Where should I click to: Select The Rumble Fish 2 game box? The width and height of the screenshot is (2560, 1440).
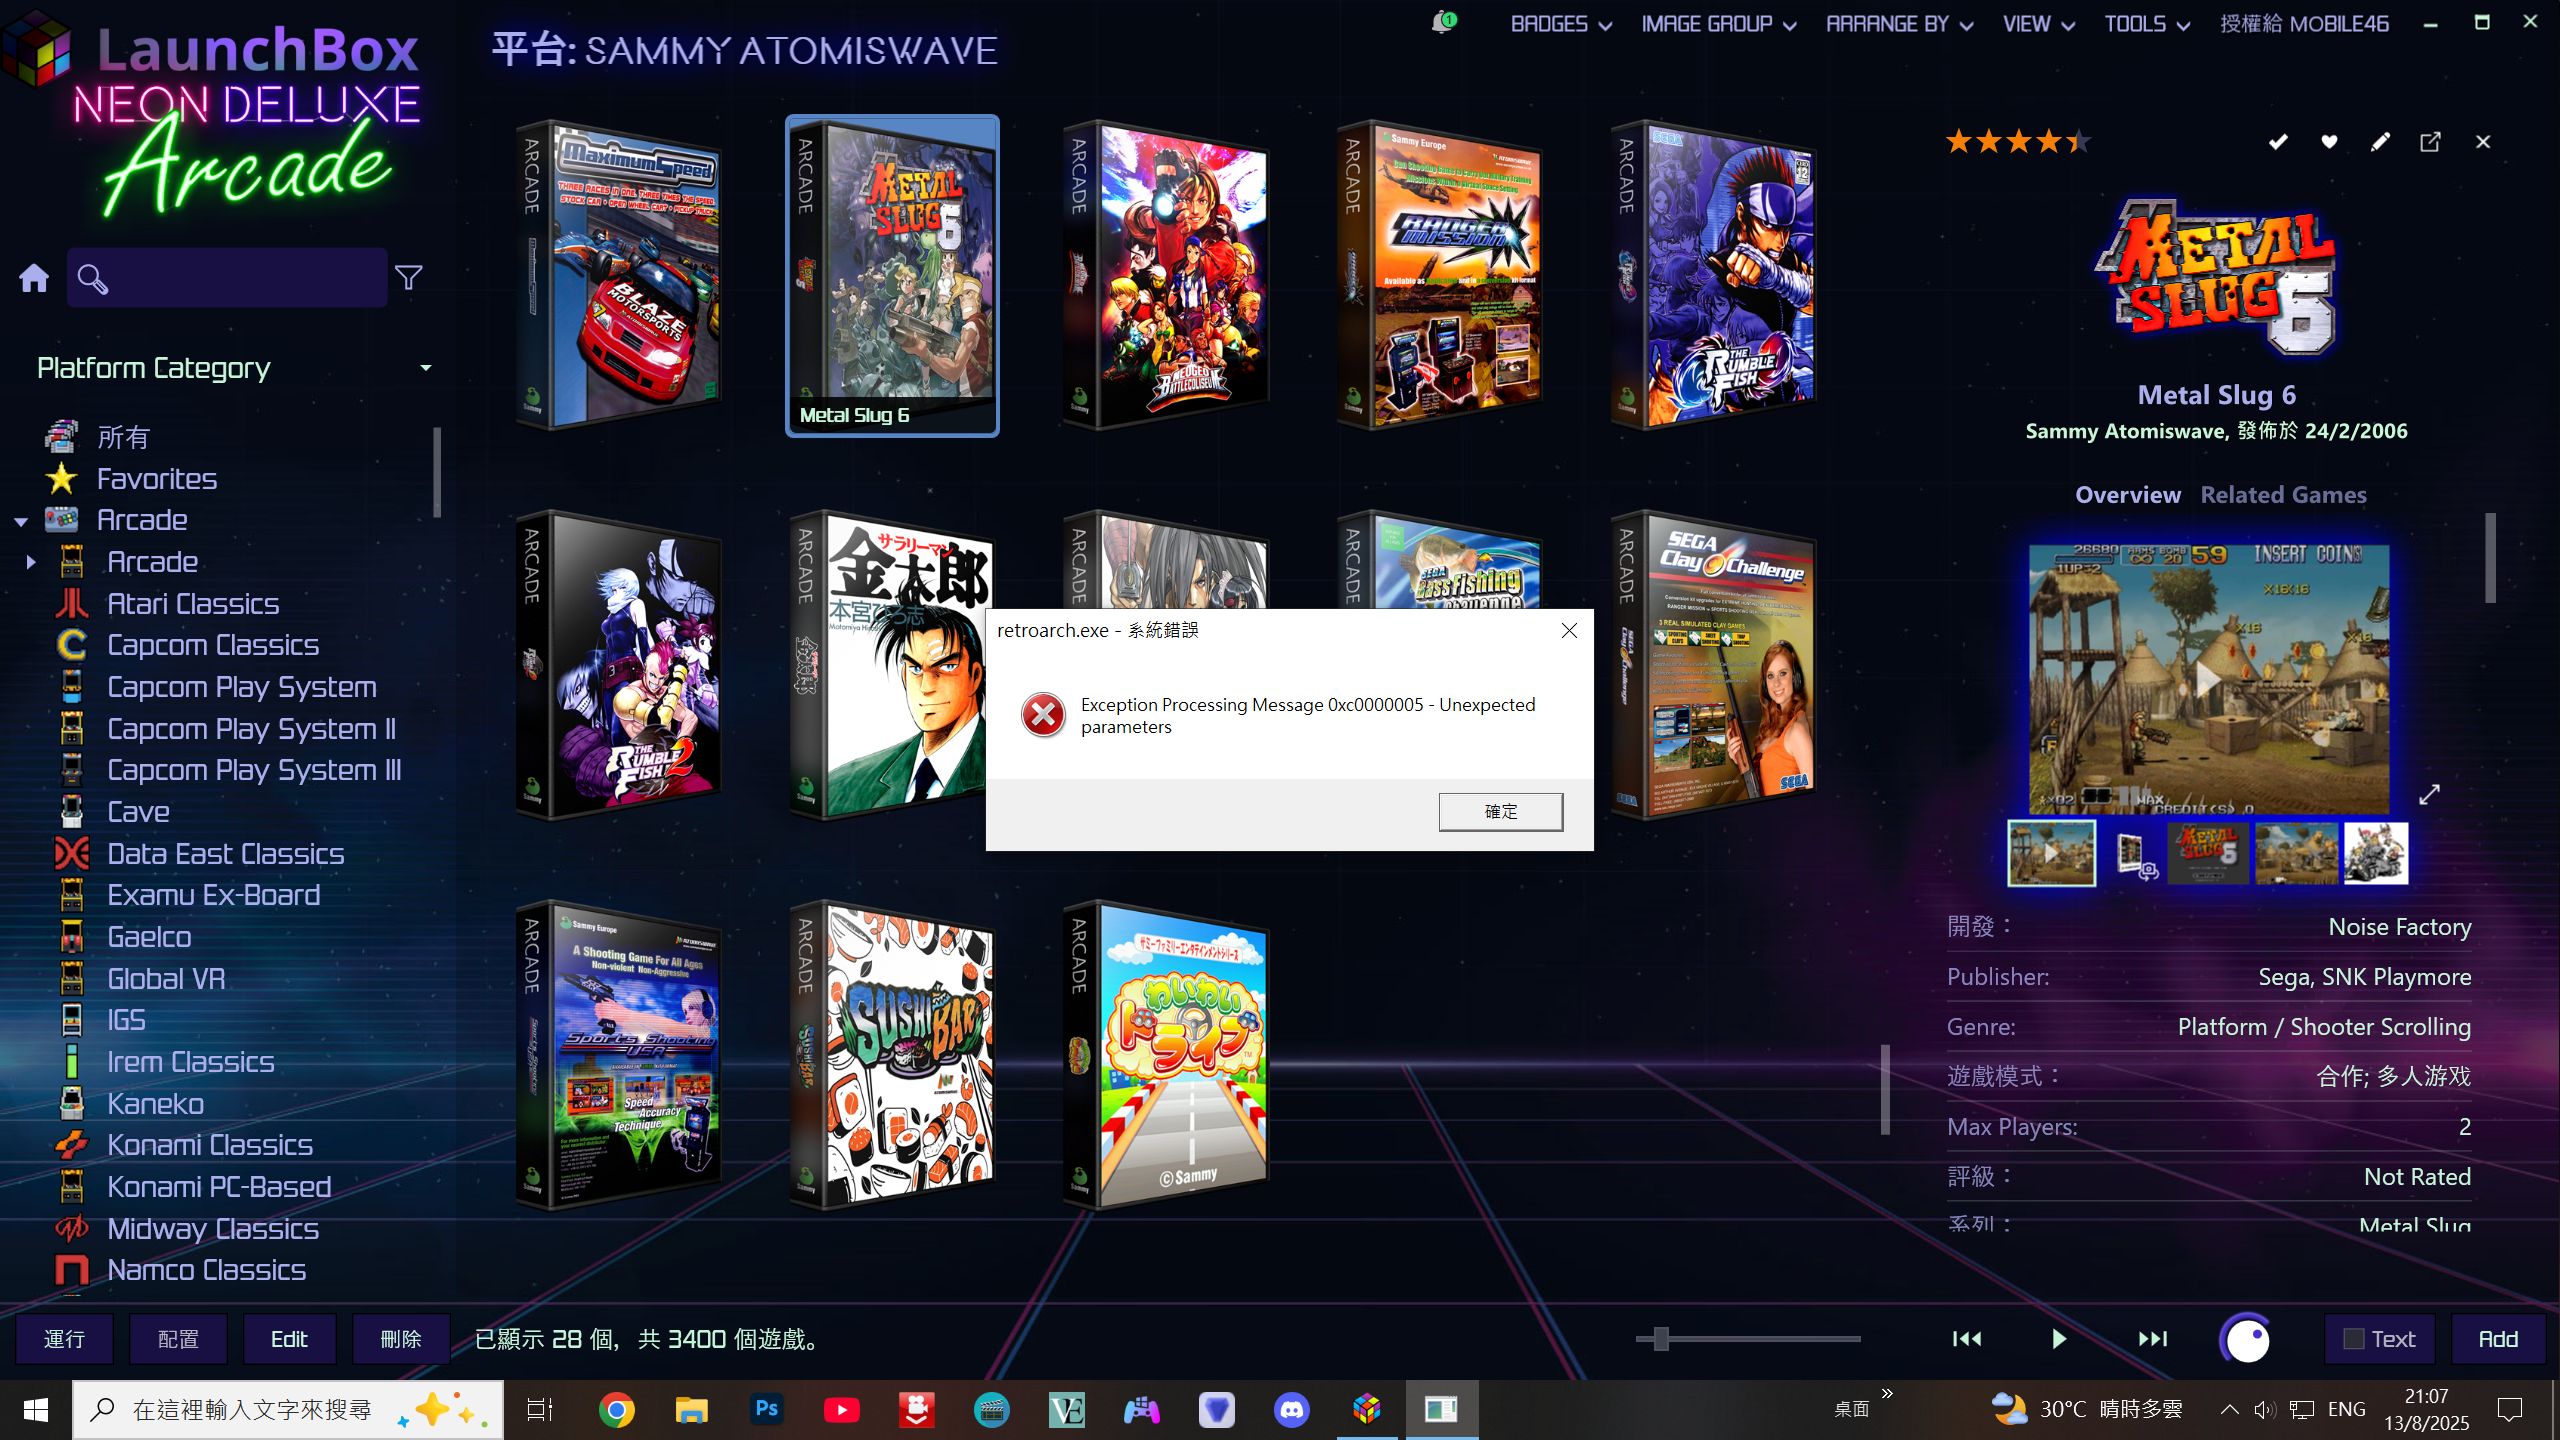pyautogui.click(x=618, y=666)
